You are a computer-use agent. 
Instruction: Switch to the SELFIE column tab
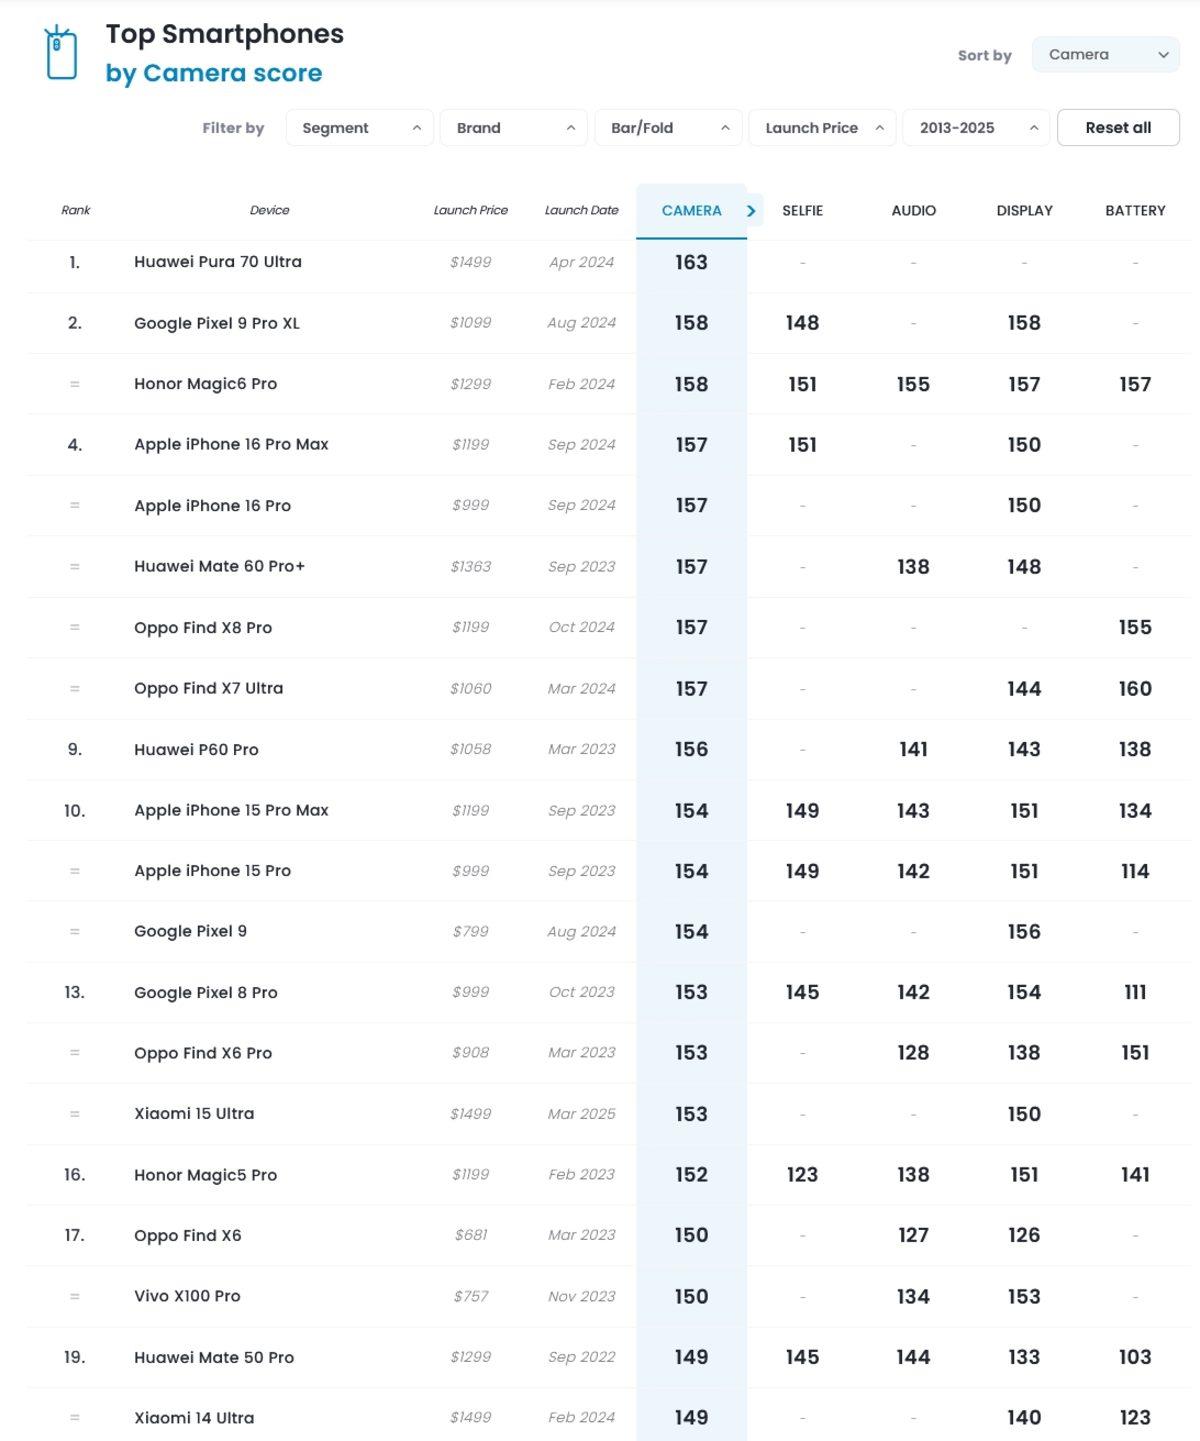802,211
